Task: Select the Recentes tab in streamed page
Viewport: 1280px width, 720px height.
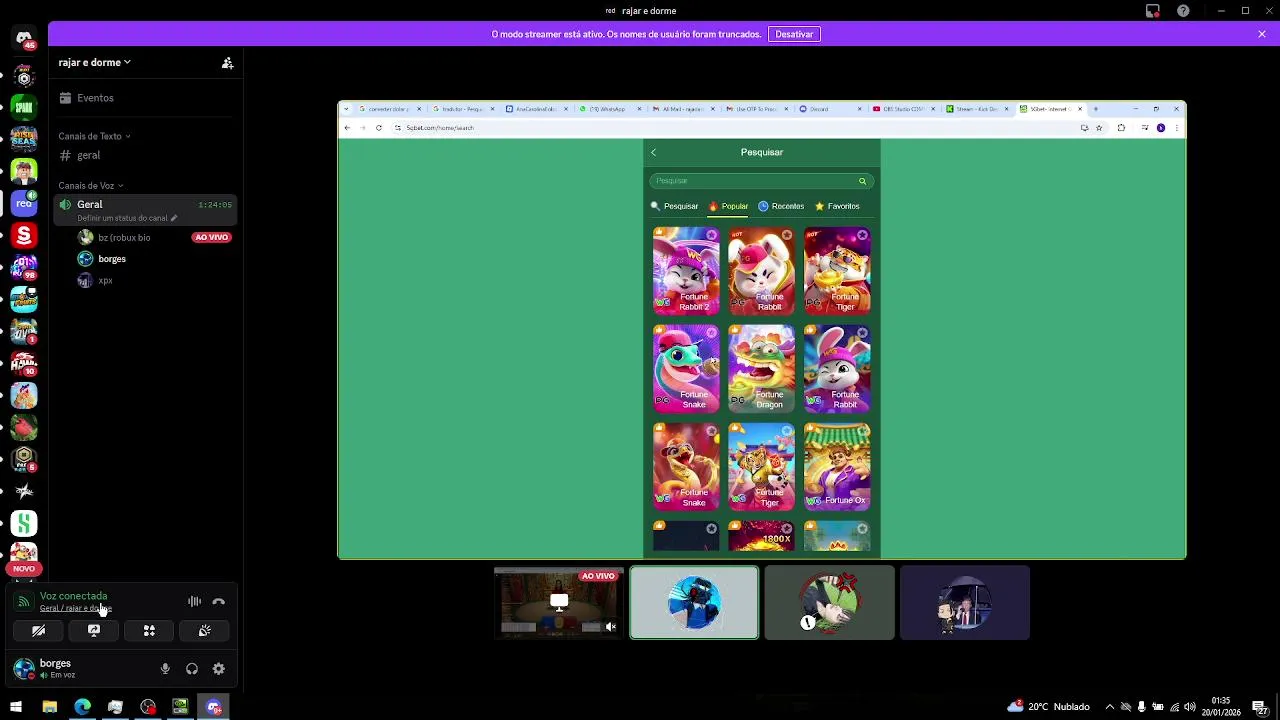Action: 781,206
